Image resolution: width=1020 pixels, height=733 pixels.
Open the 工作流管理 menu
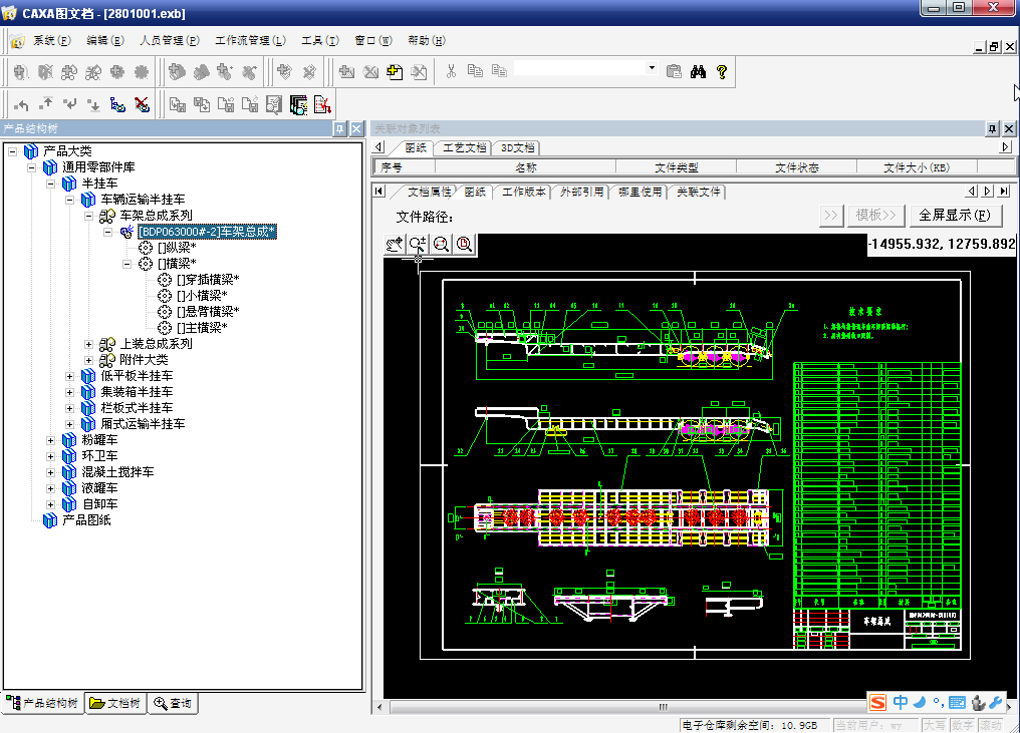(x=250, y=41)
